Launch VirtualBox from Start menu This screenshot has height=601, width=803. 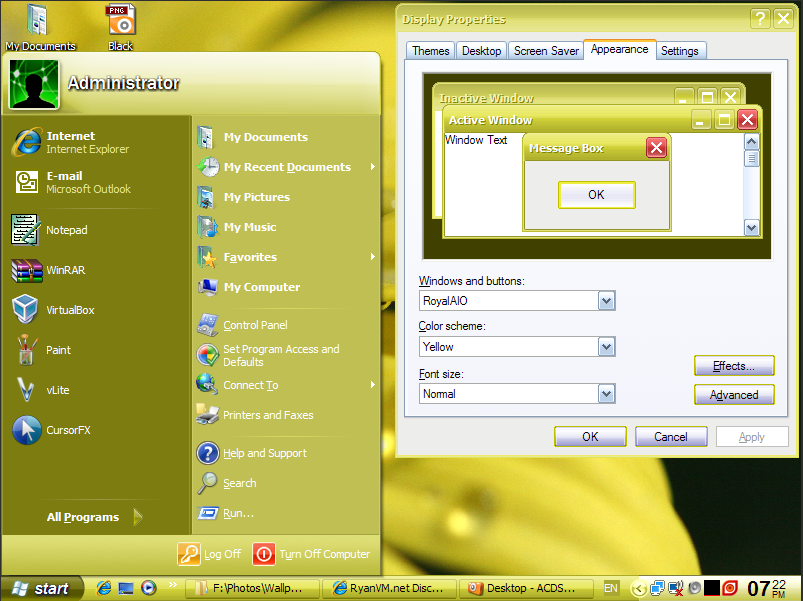pos(96,310)
